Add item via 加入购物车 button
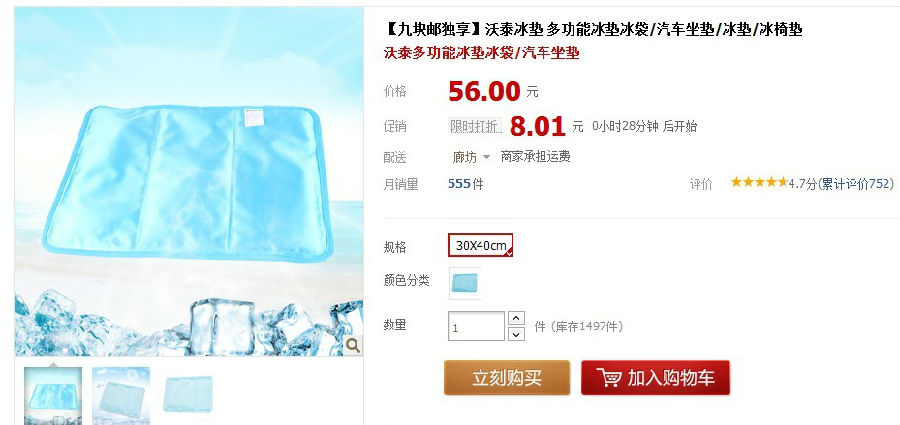The width and height of the screenshot is (900, 425). coord(655,378)
